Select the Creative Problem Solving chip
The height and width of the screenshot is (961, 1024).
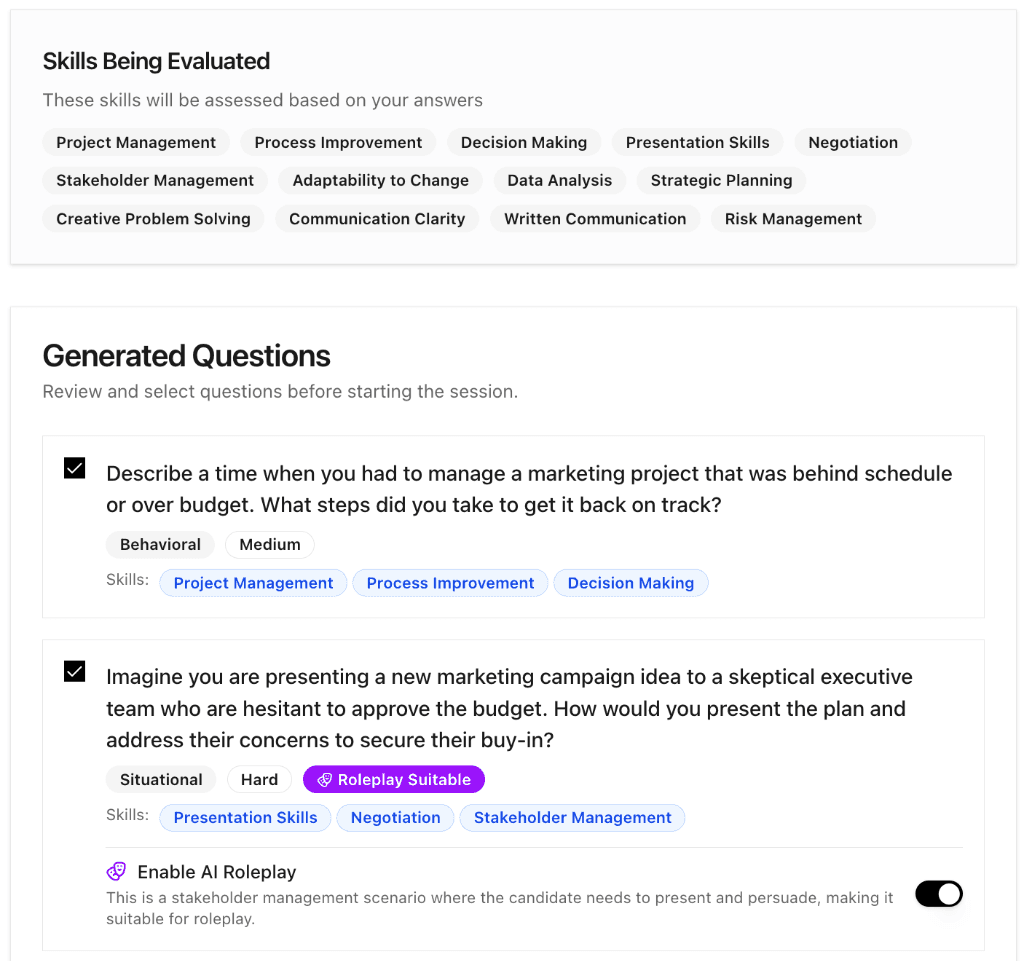click(152, 218)
